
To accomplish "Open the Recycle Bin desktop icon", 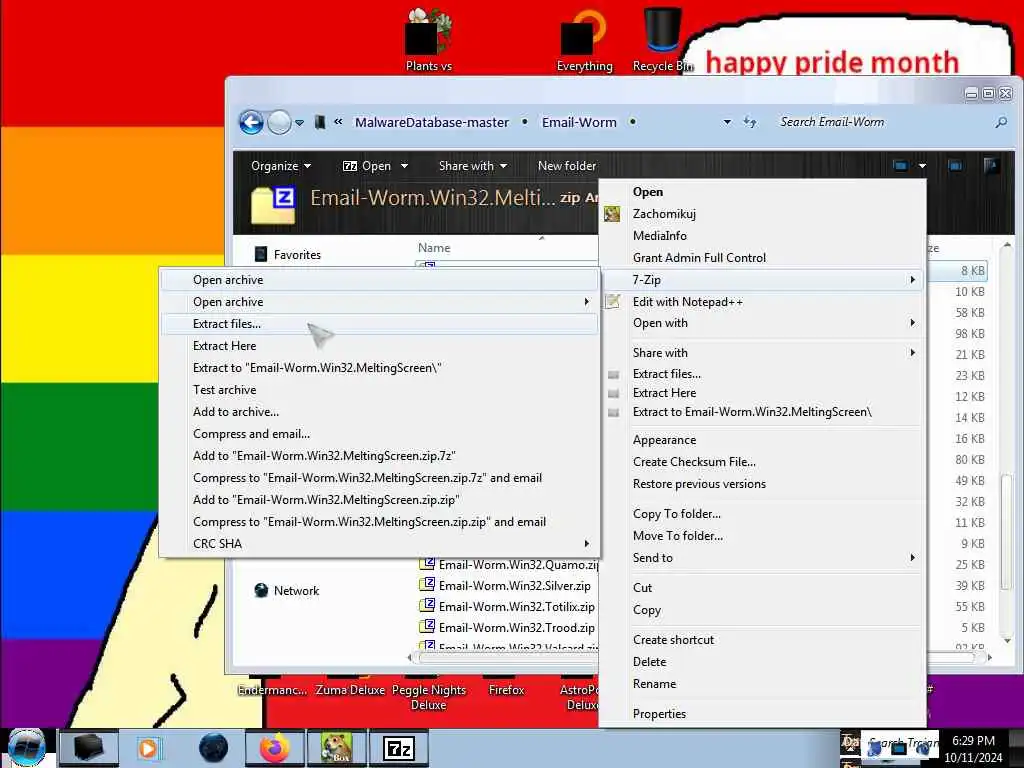I will [663, 38].
